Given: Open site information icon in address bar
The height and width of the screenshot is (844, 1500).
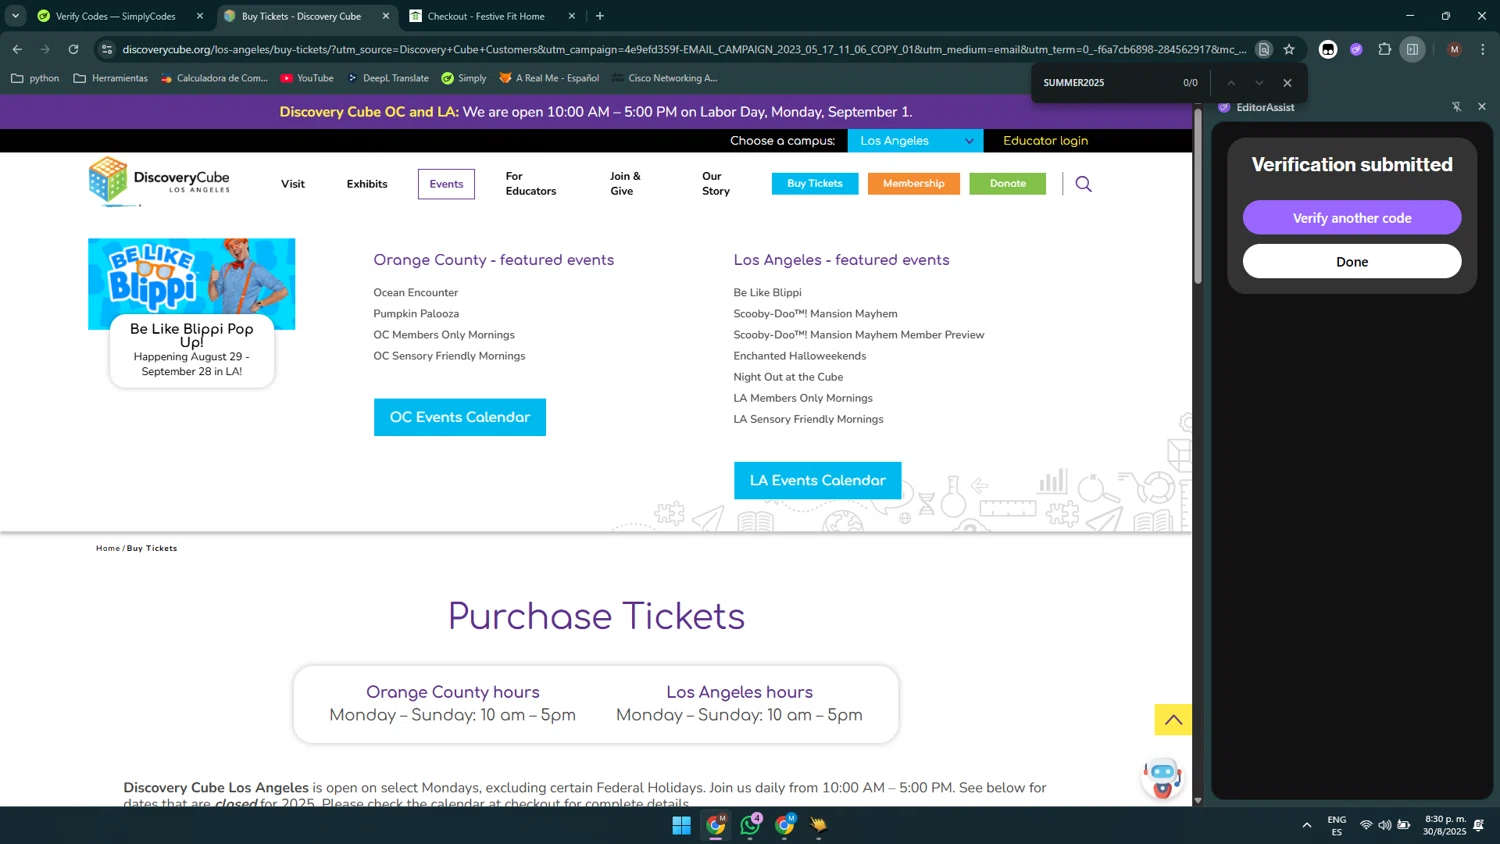Looking at the screenshot, I should point(107,49).
